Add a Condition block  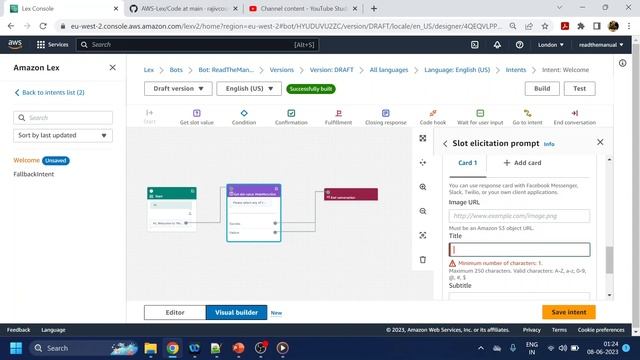[x=244, y=117]
